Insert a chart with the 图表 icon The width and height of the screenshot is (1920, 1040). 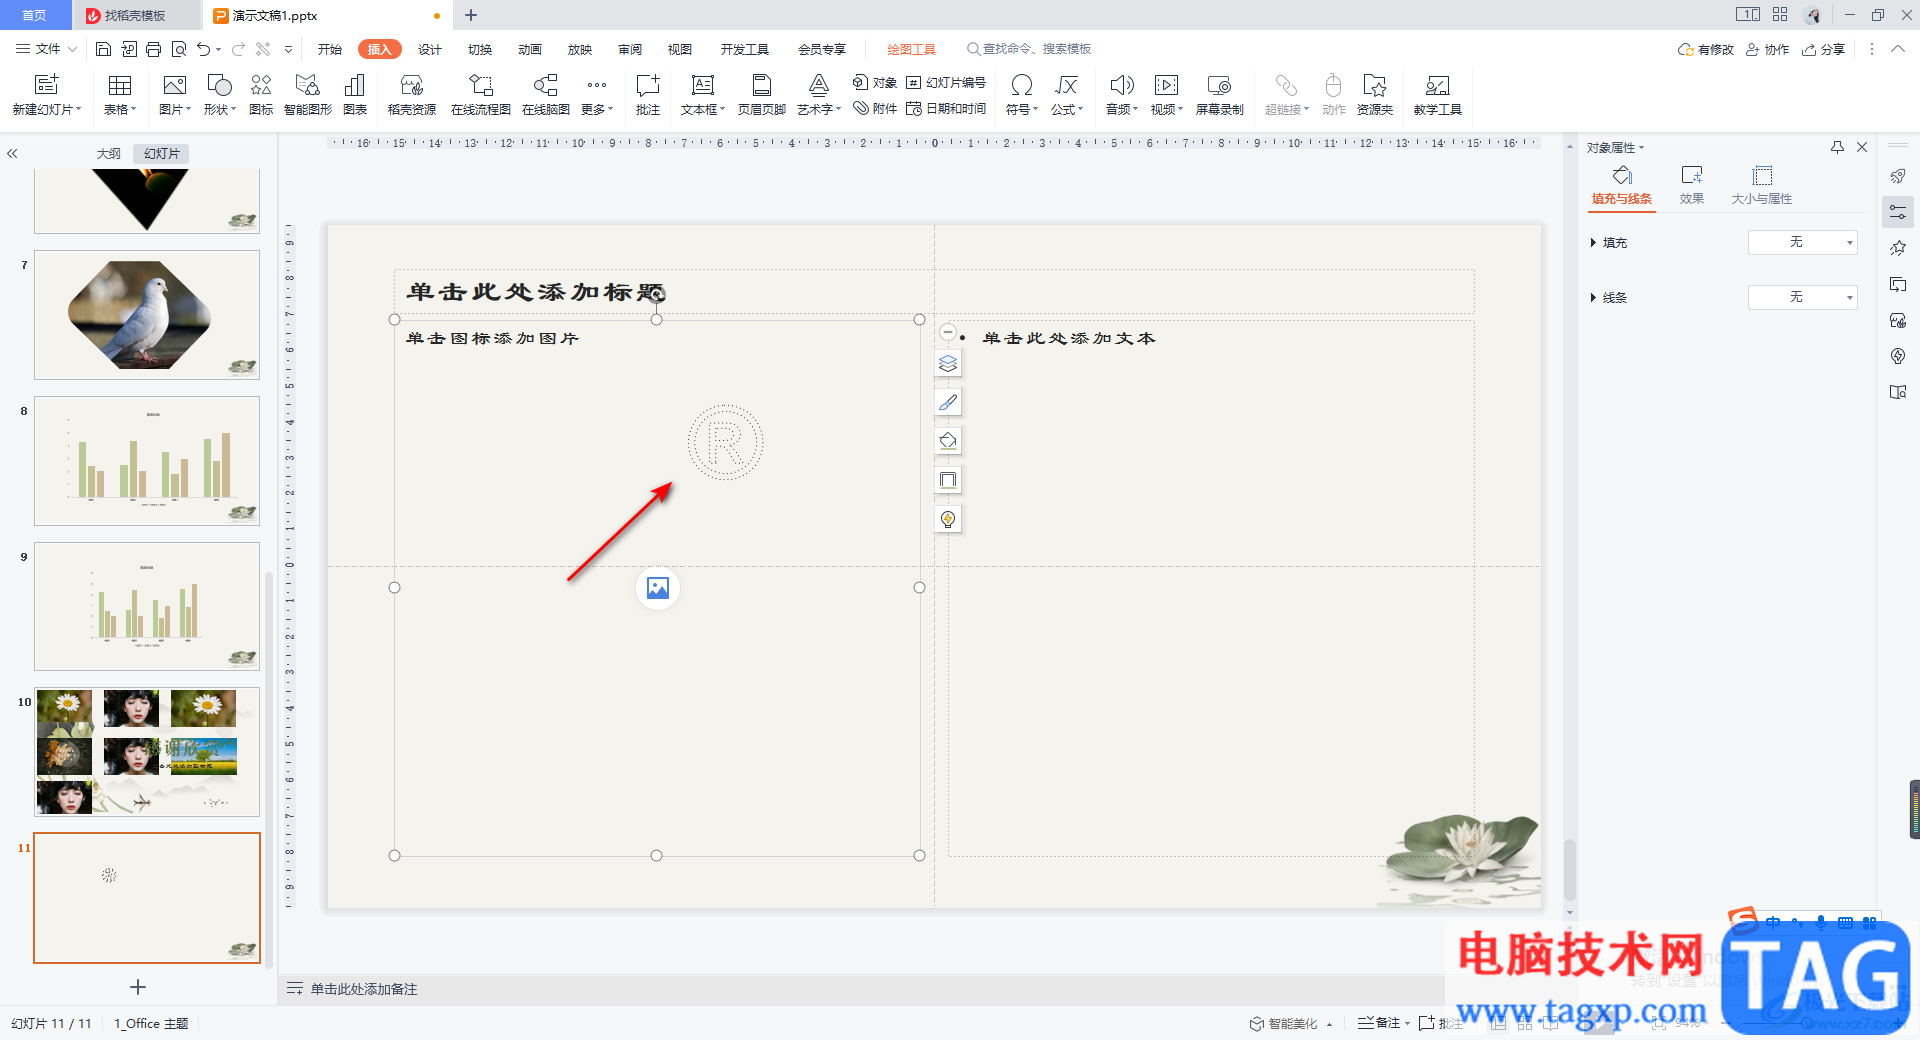point(355,95)
